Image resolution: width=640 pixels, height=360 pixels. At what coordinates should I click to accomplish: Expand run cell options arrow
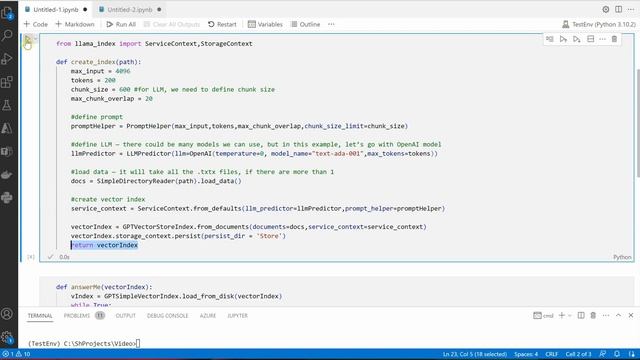tap(36, 39)
